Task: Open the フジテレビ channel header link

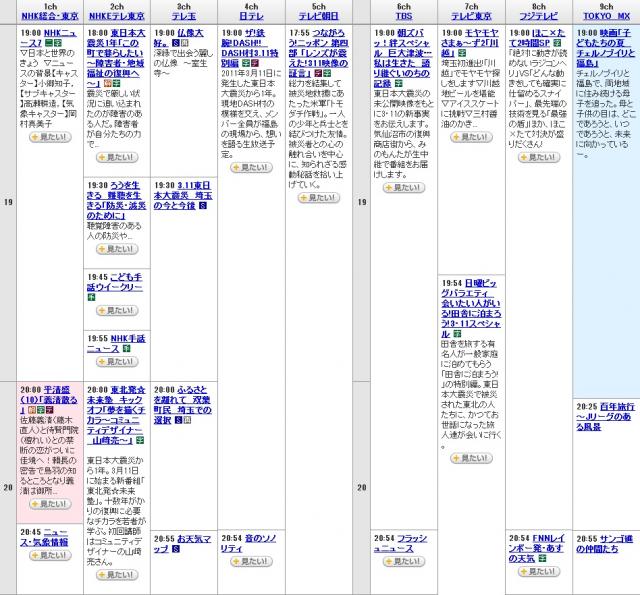Action: click(539, 16)
